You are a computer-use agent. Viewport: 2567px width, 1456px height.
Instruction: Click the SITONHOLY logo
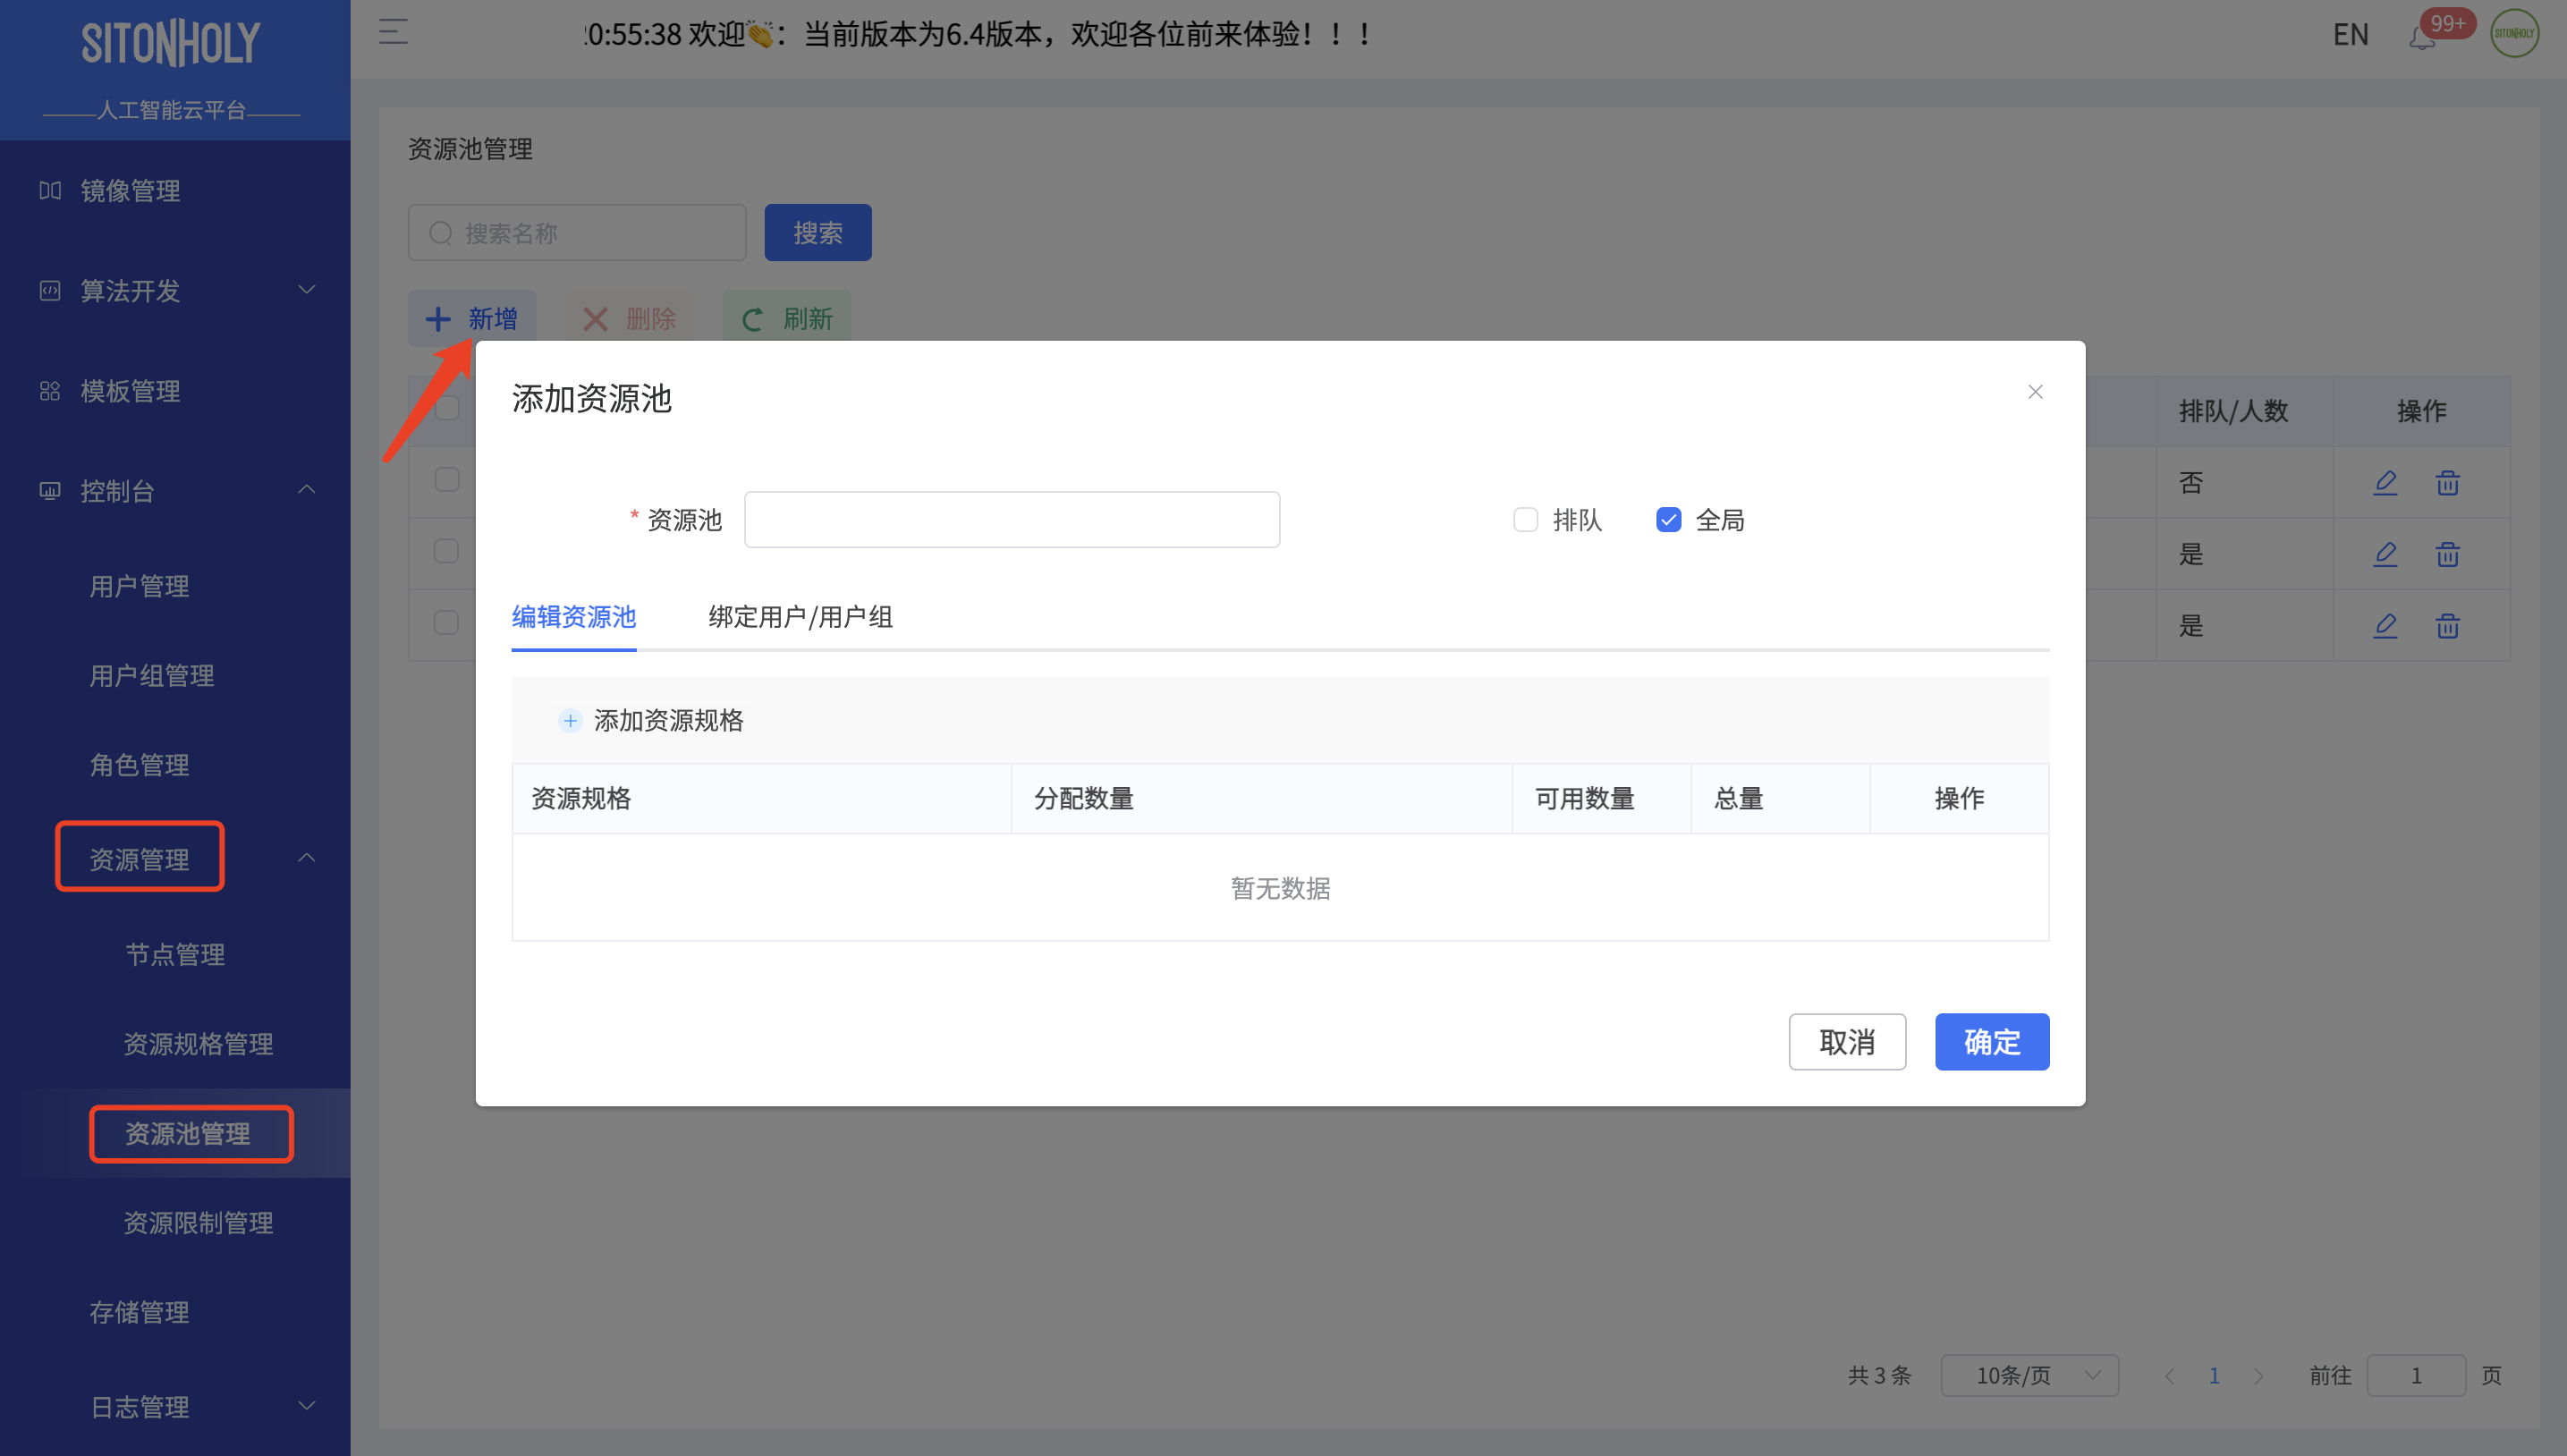click(x=171, y=43)
